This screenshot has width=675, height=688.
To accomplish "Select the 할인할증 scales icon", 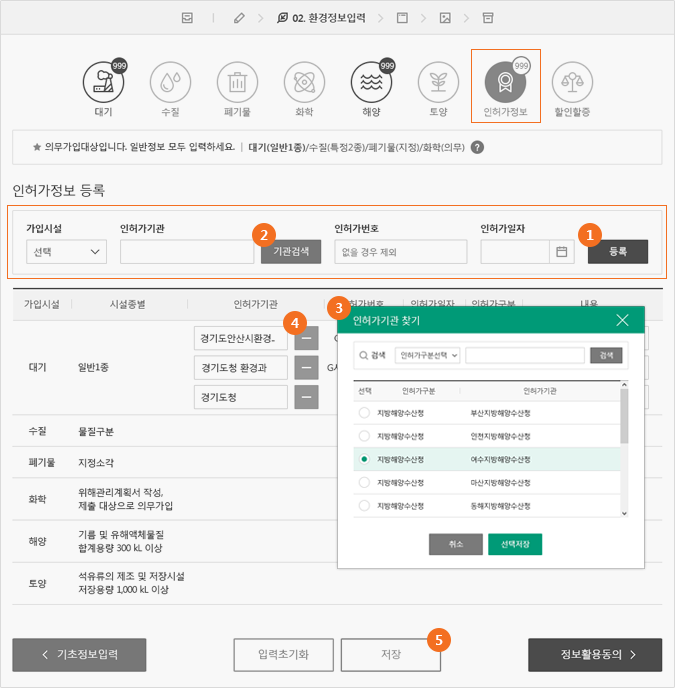I will click(x=572, y=82).
